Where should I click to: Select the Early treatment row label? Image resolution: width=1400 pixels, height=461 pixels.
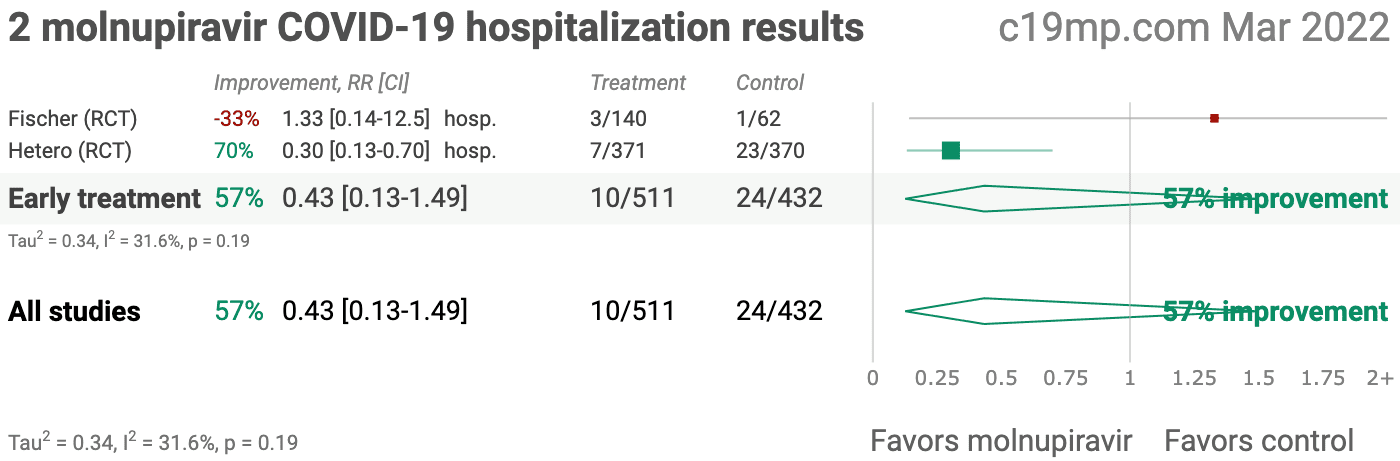click(x=105, y=198)
